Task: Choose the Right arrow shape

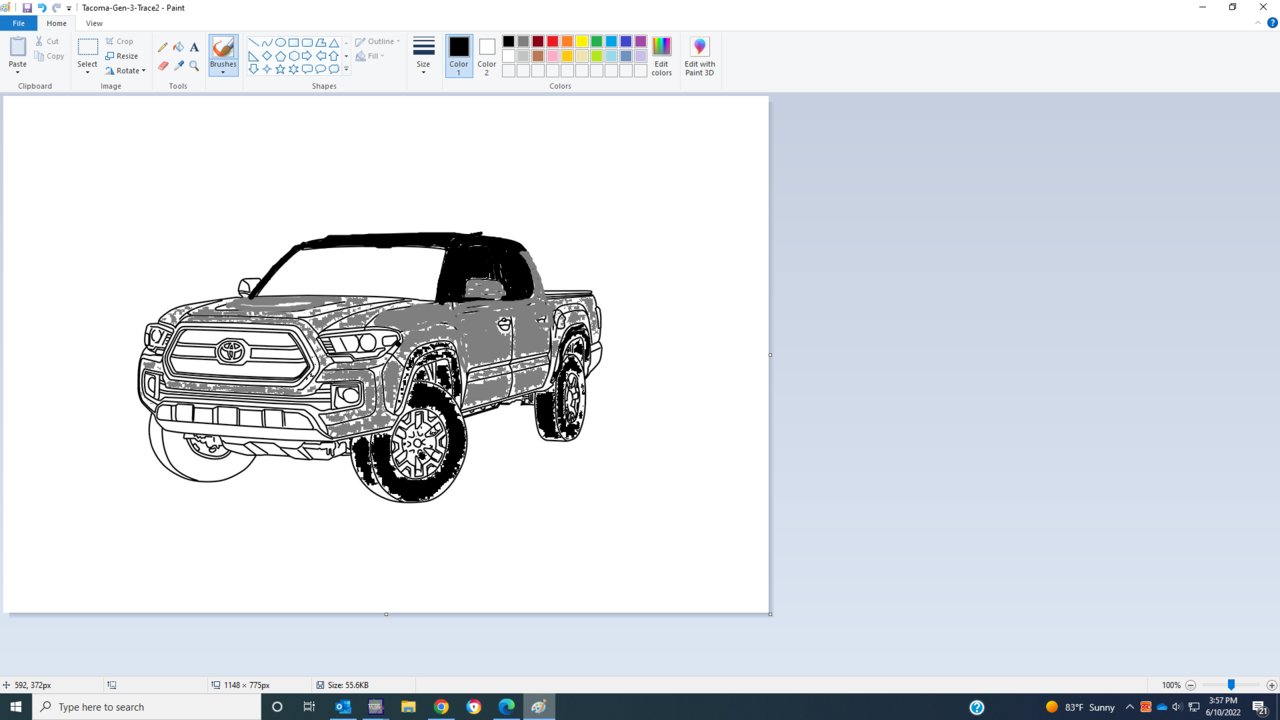Action: point(307,56)
